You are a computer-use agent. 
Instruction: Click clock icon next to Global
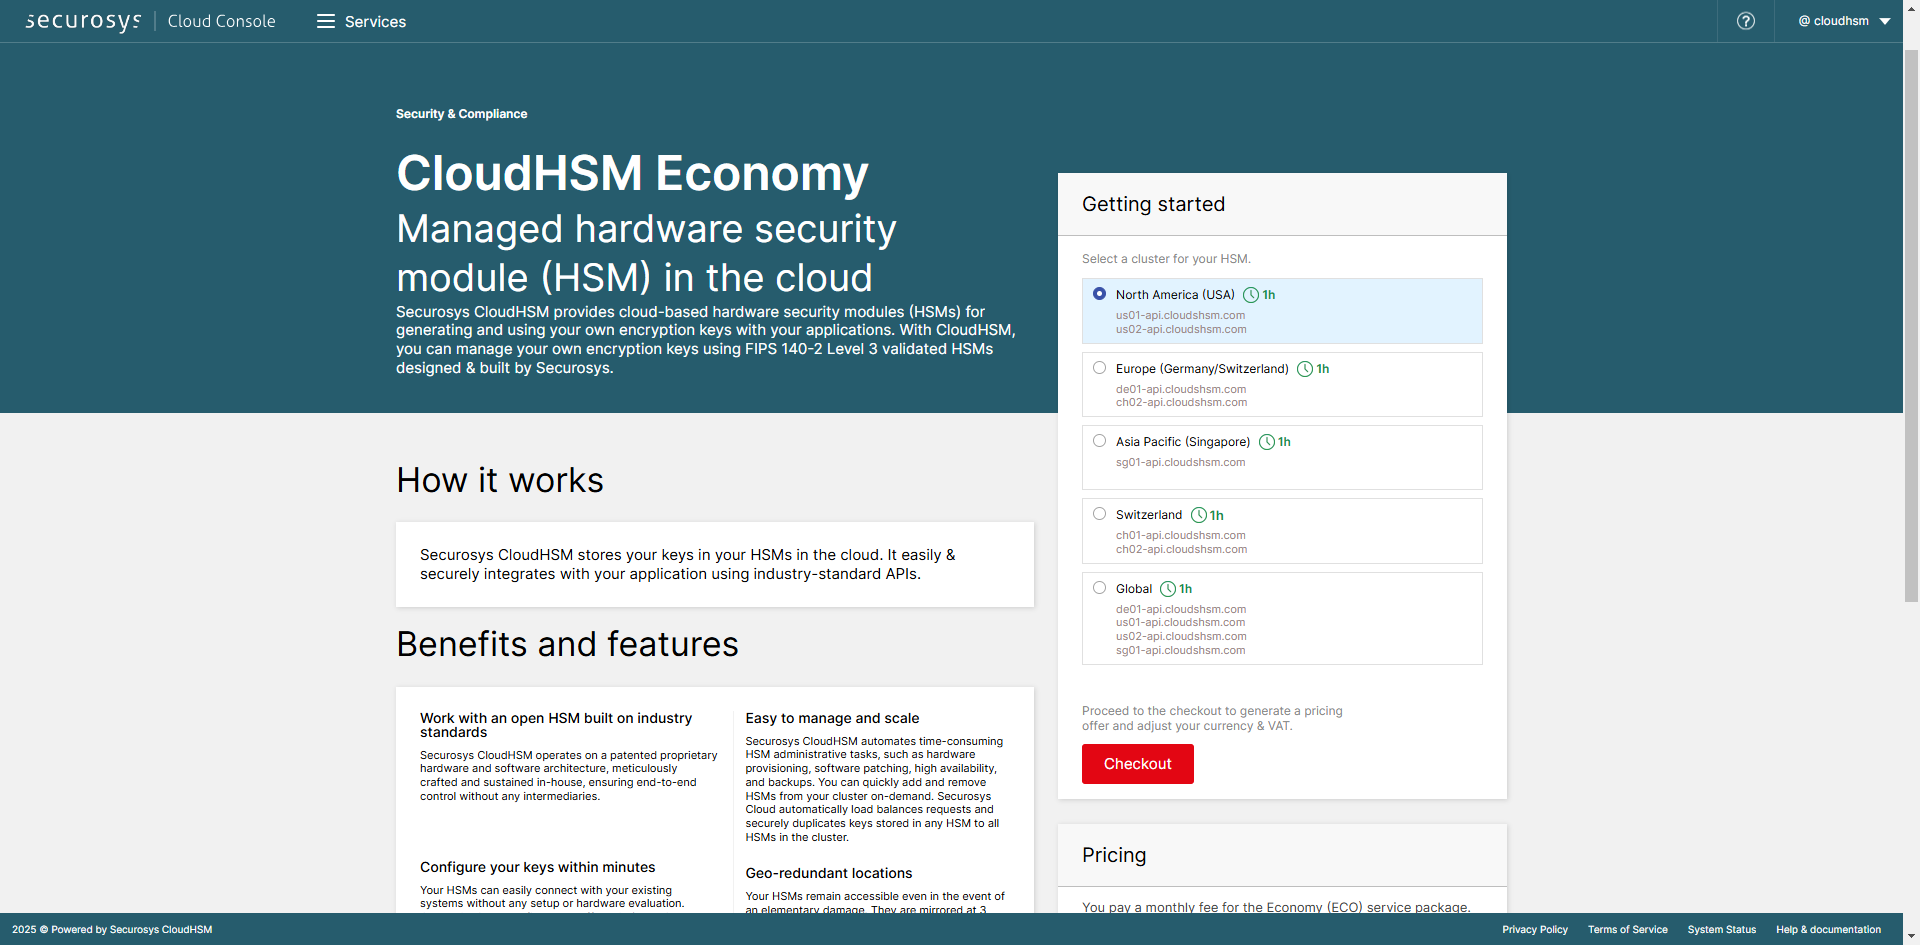(1167, 589)
